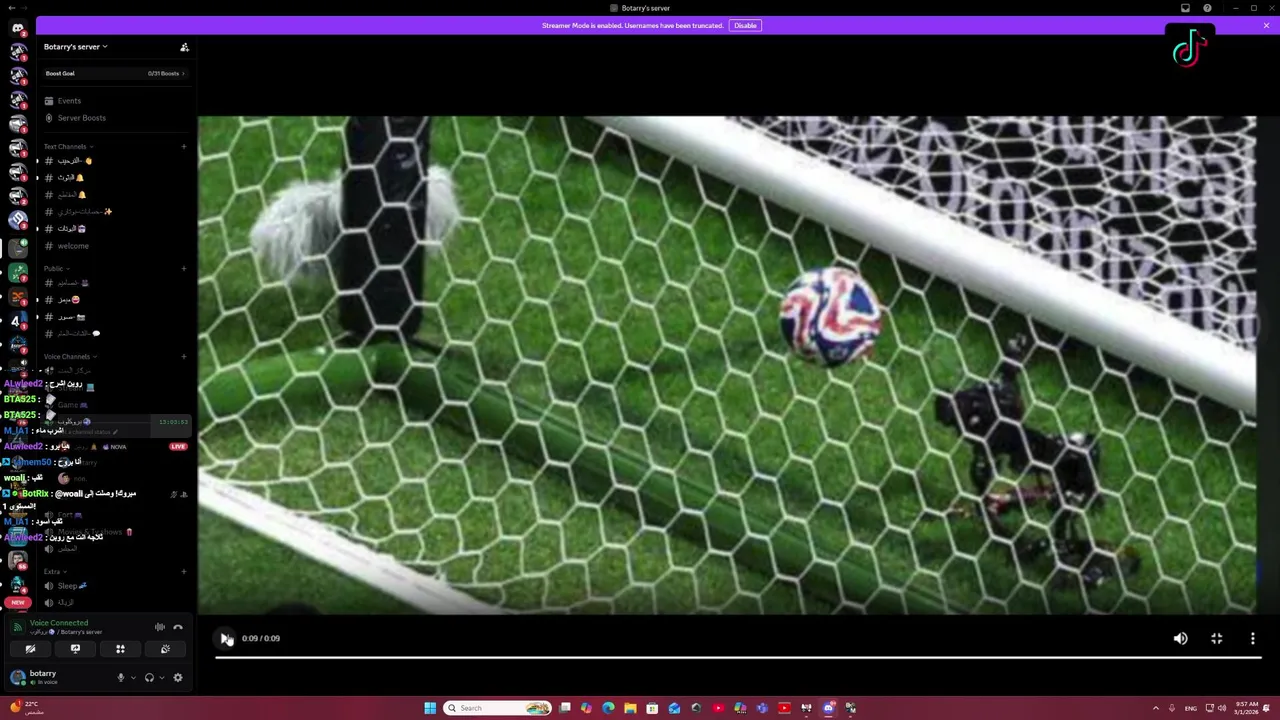Play the video with the play button
Screen dimensions: 1280x720
225,638
